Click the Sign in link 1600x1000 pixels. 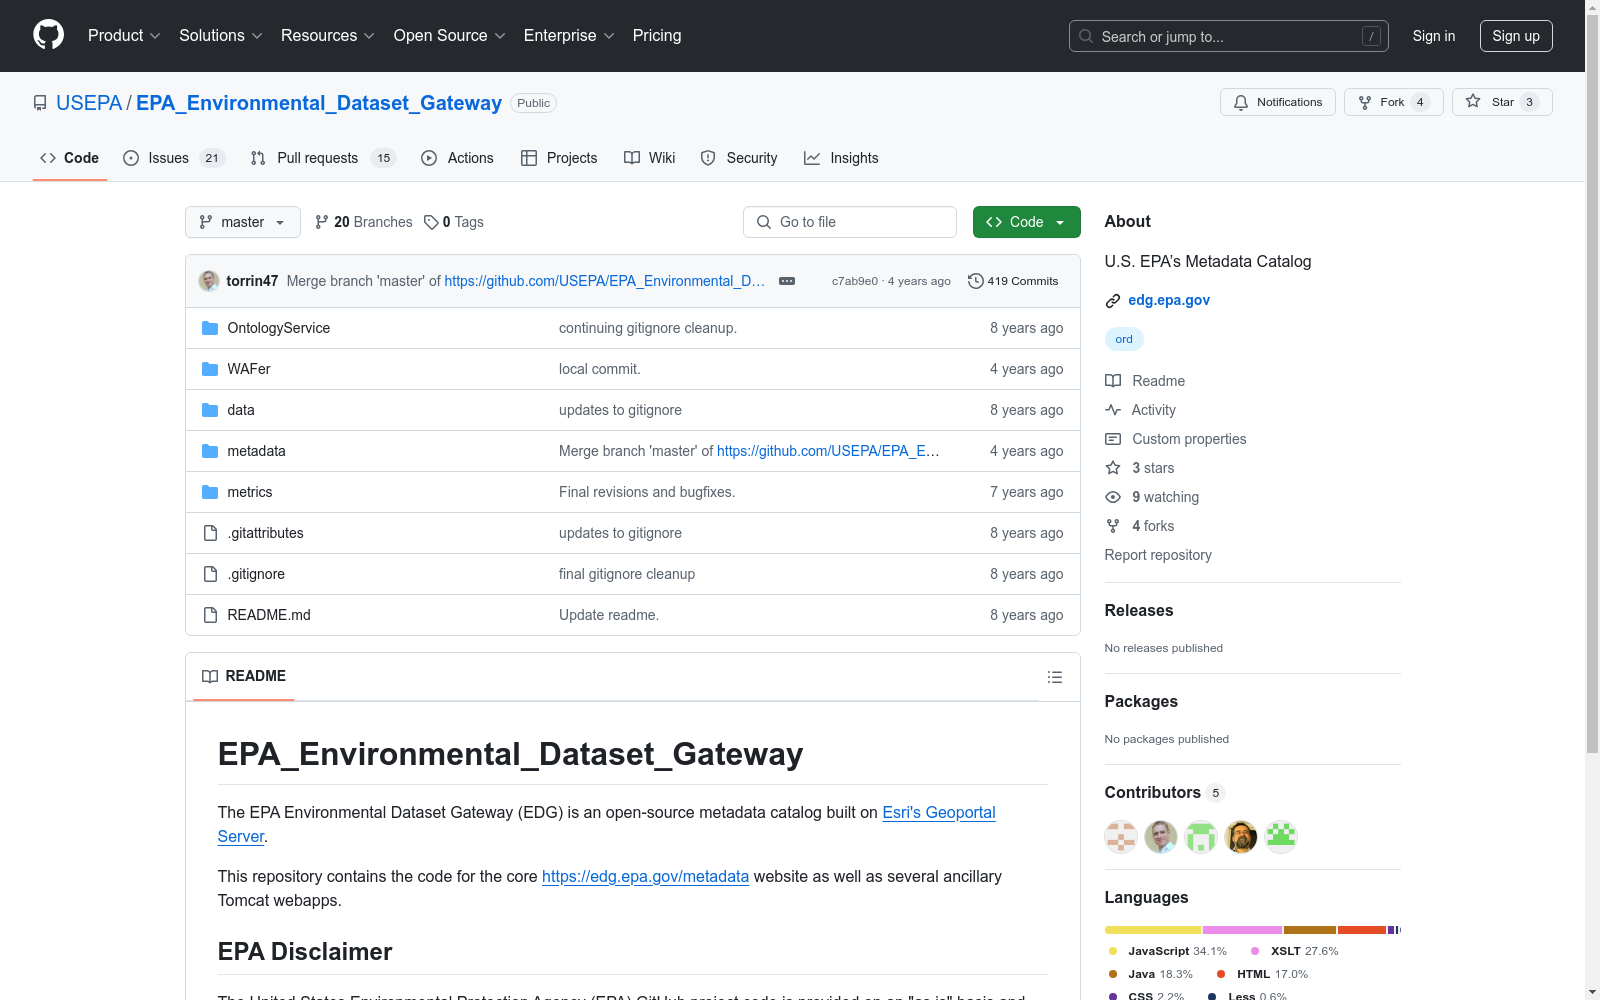[1434, 36]
